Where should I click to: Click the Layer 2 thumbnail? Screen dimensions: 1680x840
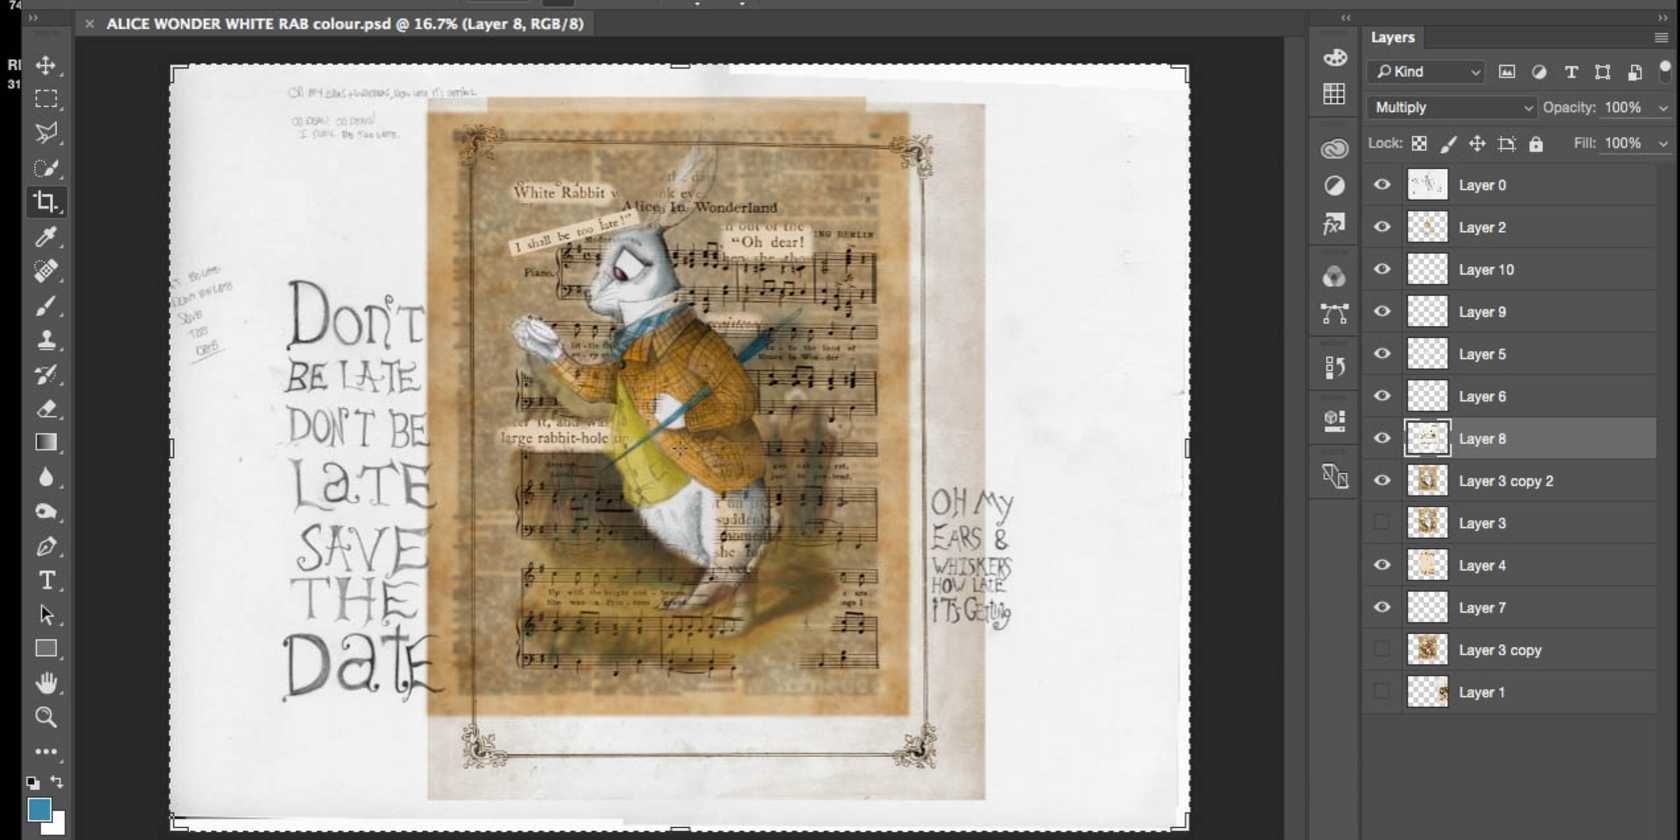(x=1427, y=227)
